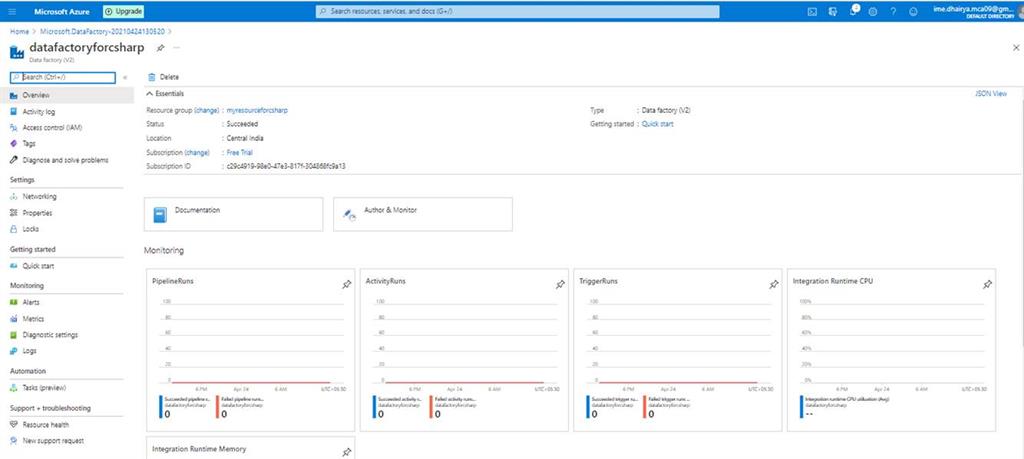This screenshot has height=459, width=1024.
Task: Open JSON View
Action: point(991,94)
